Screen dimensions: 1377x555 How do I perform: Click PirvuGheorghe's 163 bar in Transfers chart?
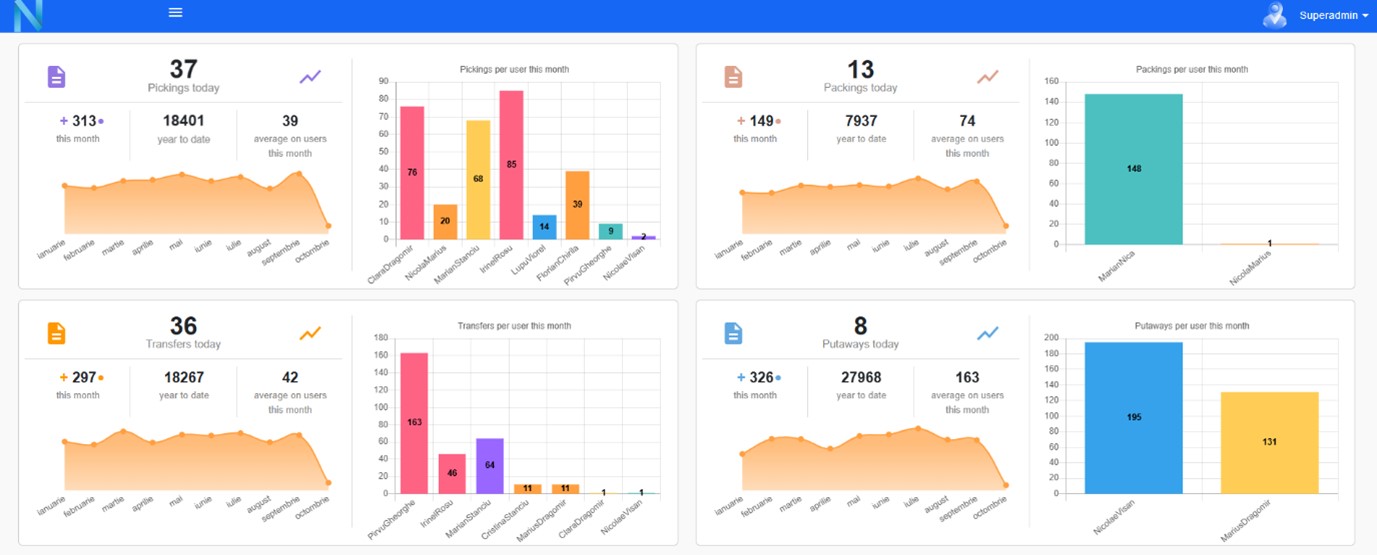413,423
